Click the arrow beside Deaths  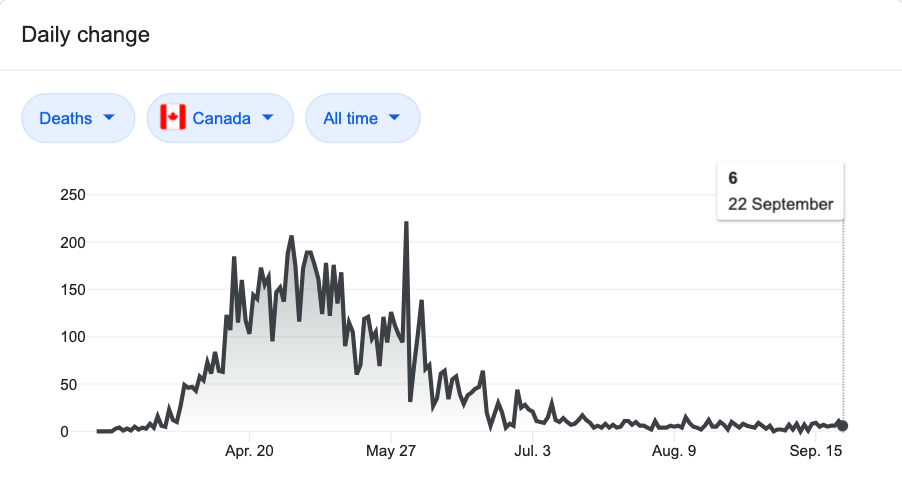pyautogui.click(x=109, y=117)
